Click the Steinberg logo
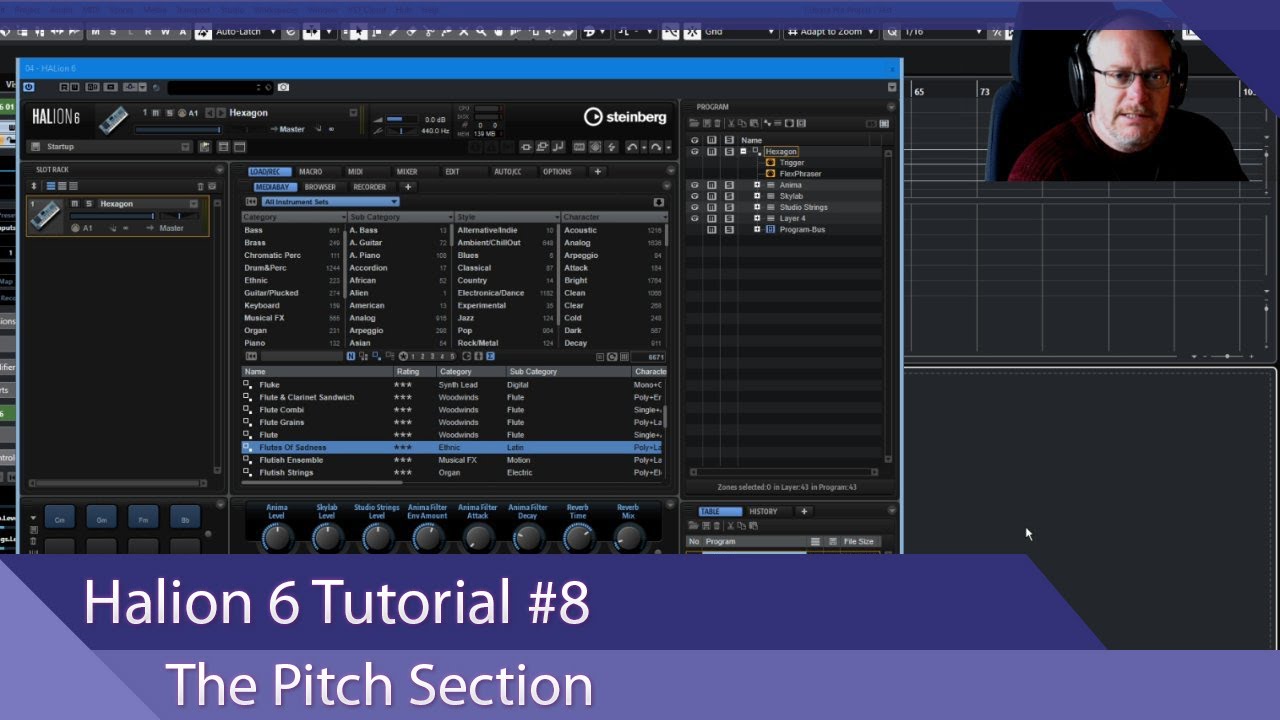 click(625, 117)
